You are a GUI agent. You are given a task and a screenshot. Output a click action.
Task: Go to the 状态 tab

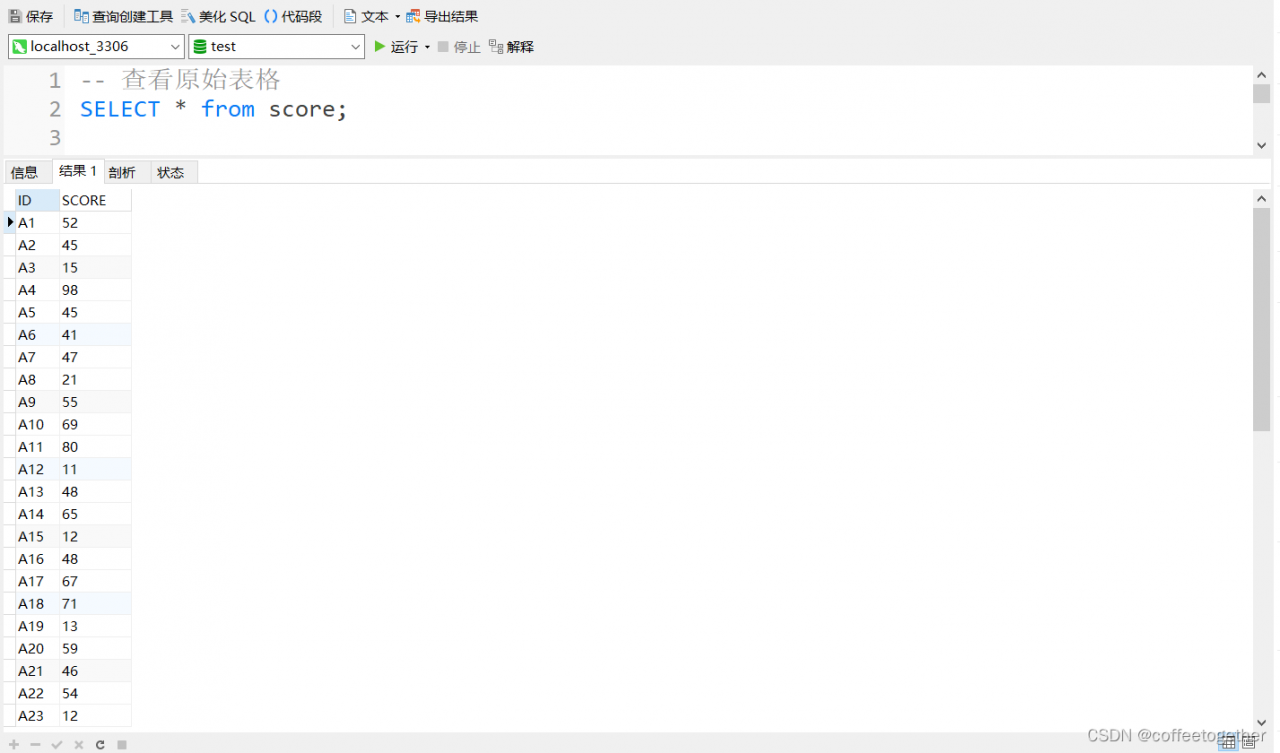click(x=171, y=172)
